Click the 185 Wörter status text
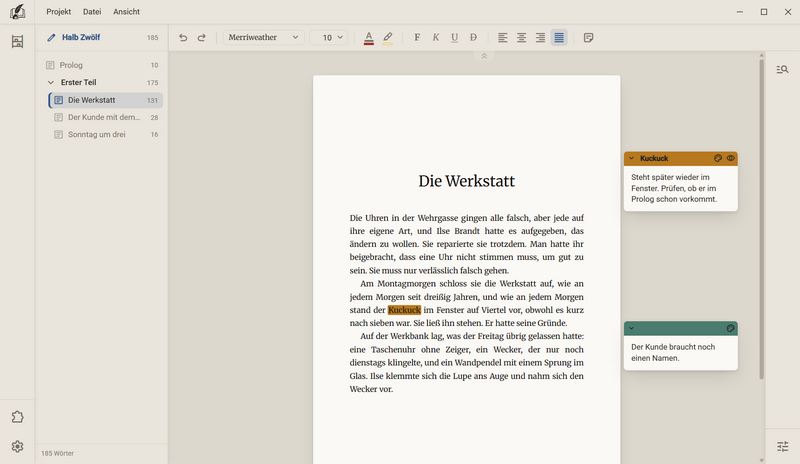 (58, 453)
